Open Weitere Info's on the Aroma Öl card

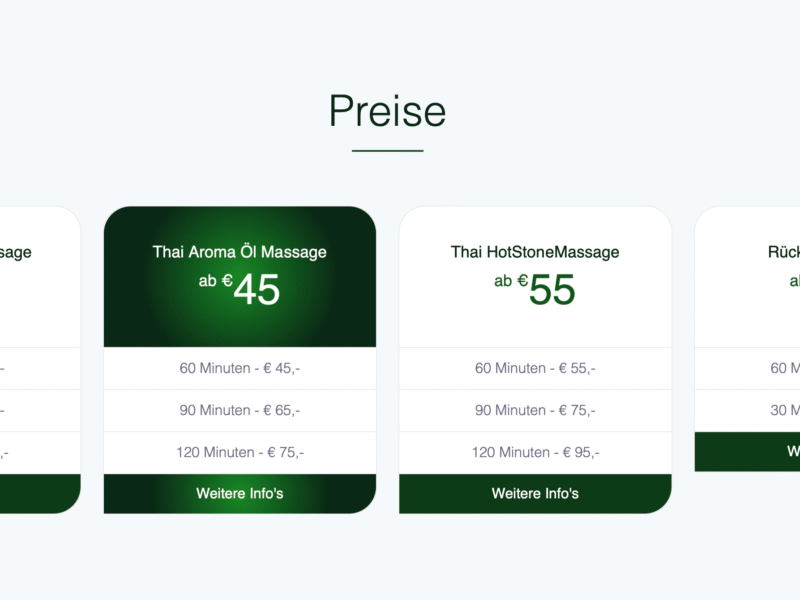click(240, 493)
